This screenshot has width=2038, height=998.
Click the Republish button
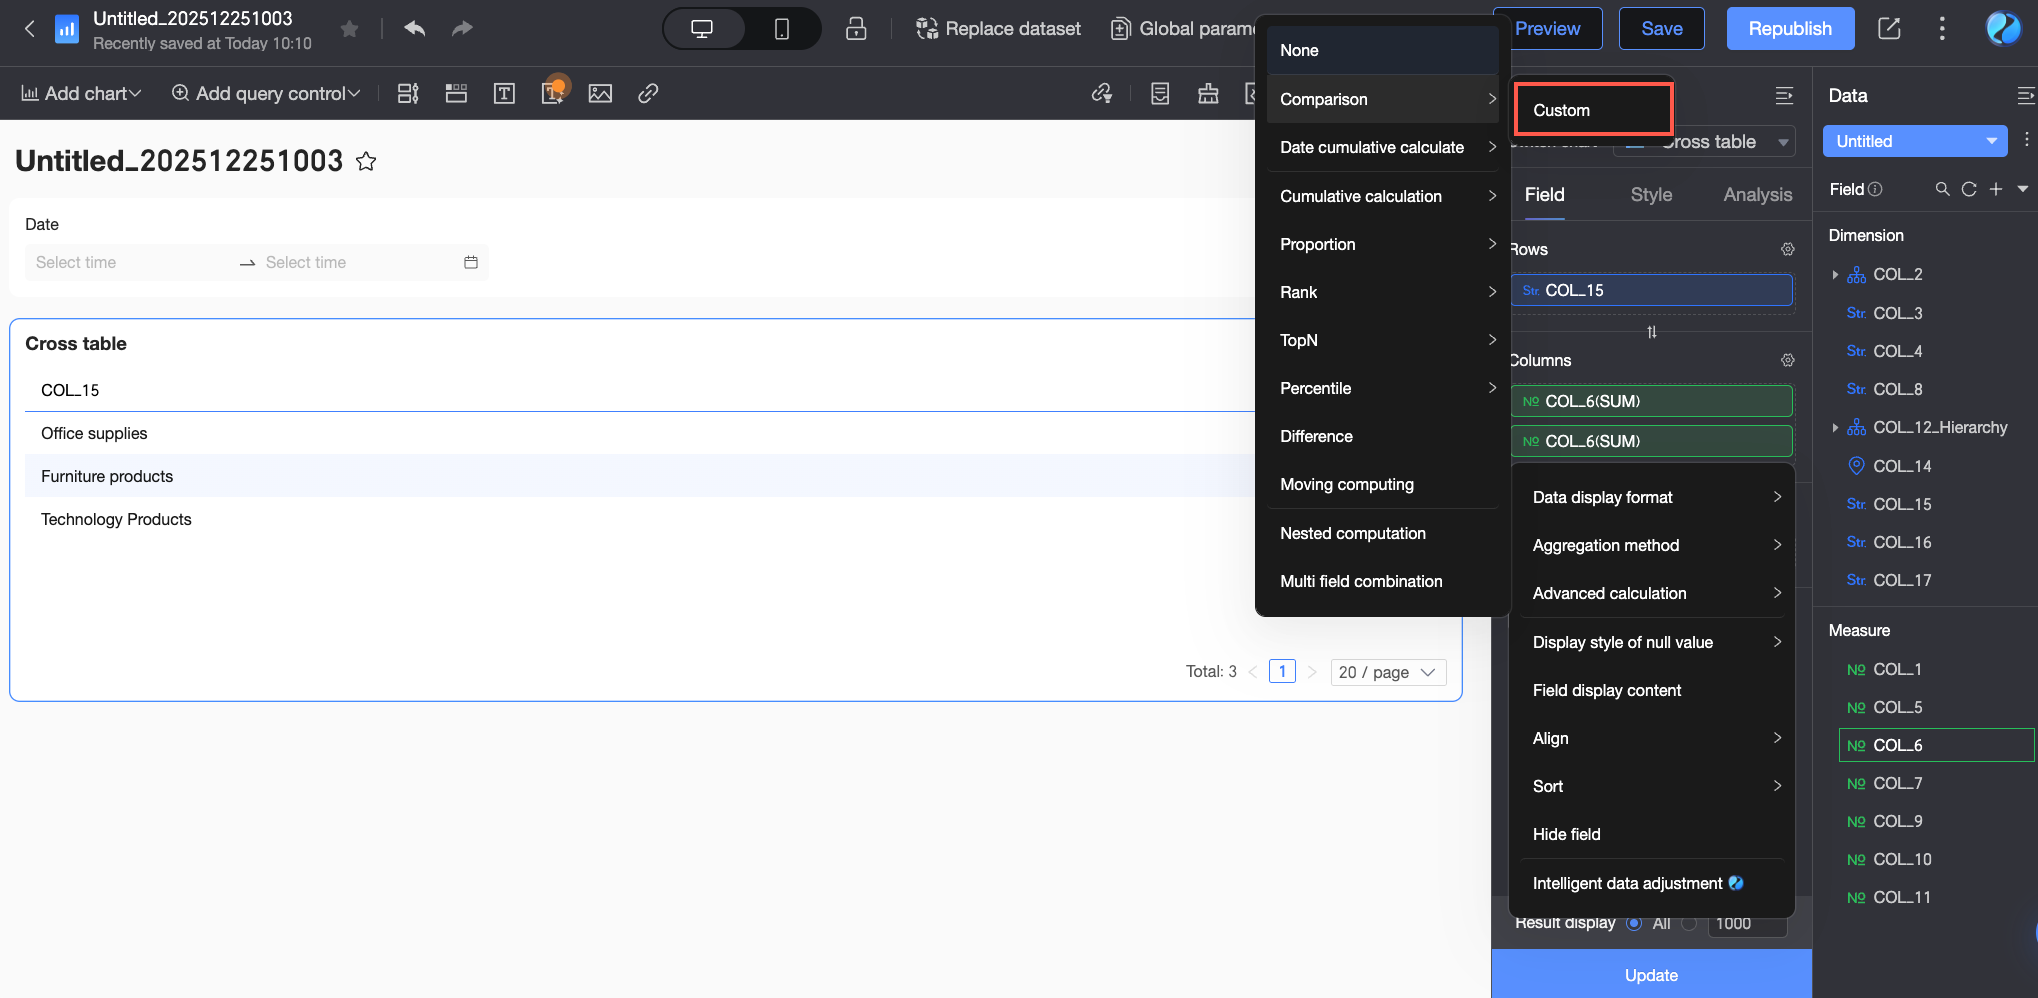point(1790,29)
